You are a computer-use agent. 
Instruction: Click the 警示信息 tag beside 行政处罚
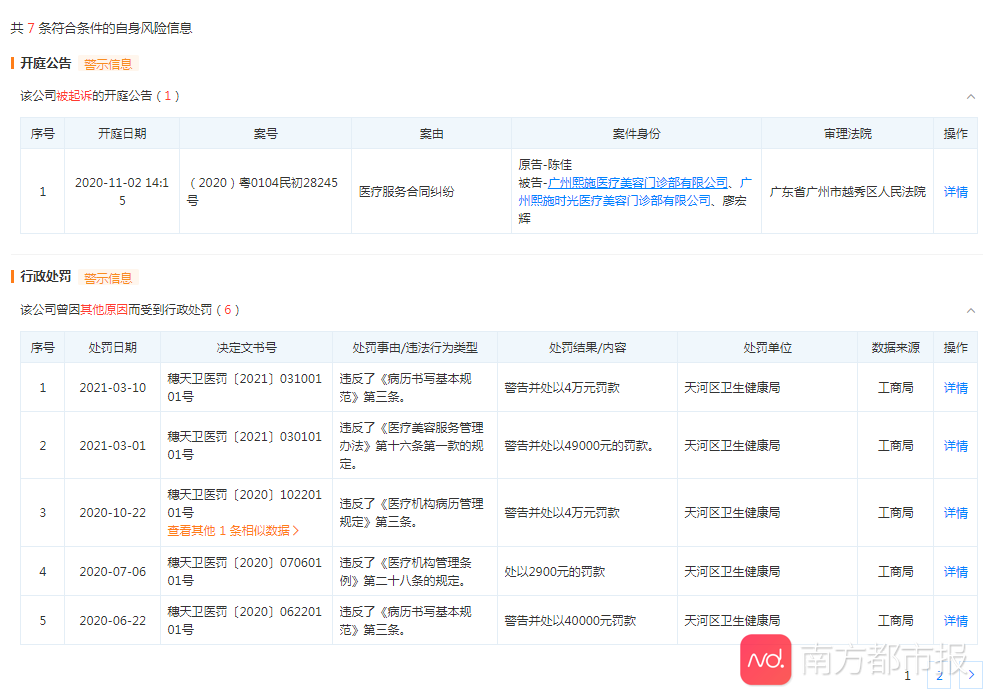point(107,278)
